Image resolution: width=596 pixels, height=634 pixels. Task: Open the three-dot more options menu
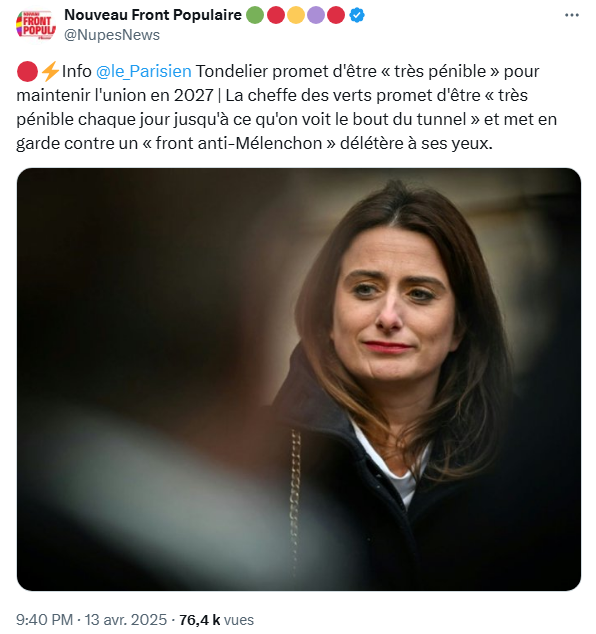[572, 15]
